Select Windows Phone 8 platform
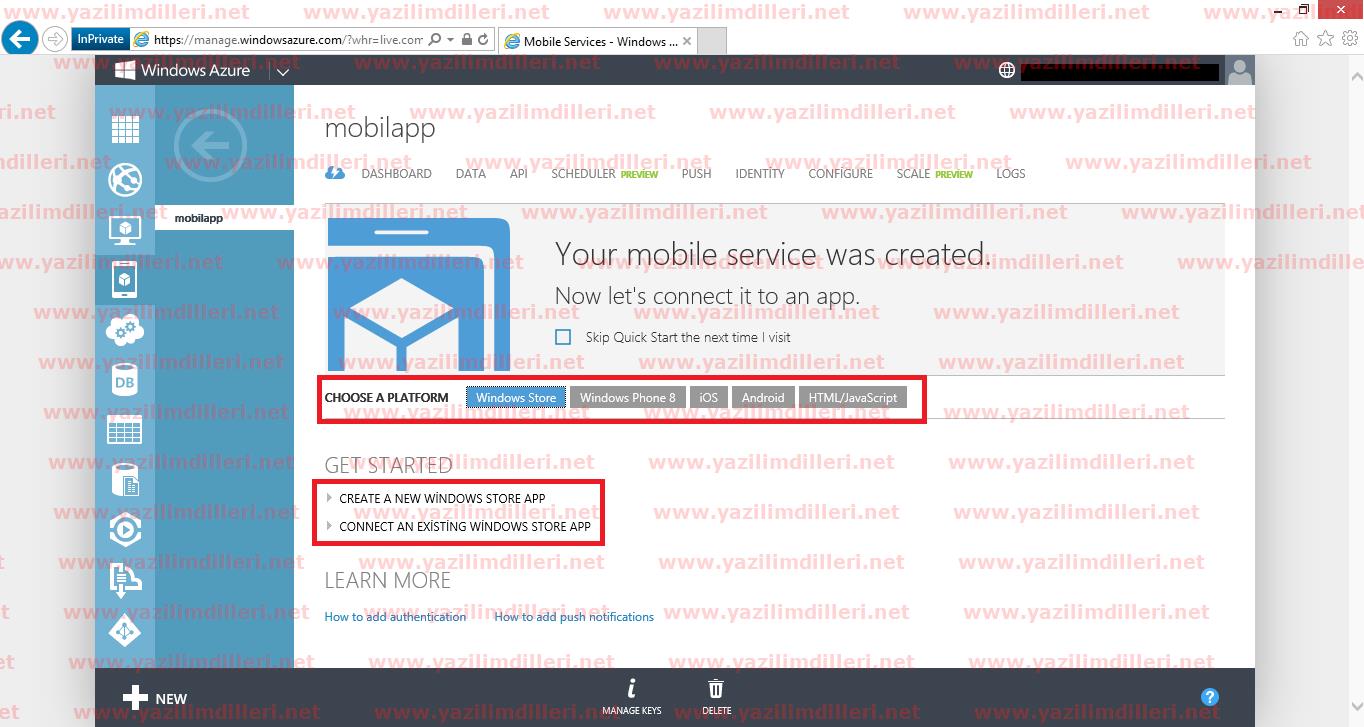The height and width of the screenshot is (727, 1364). (627, 398)
